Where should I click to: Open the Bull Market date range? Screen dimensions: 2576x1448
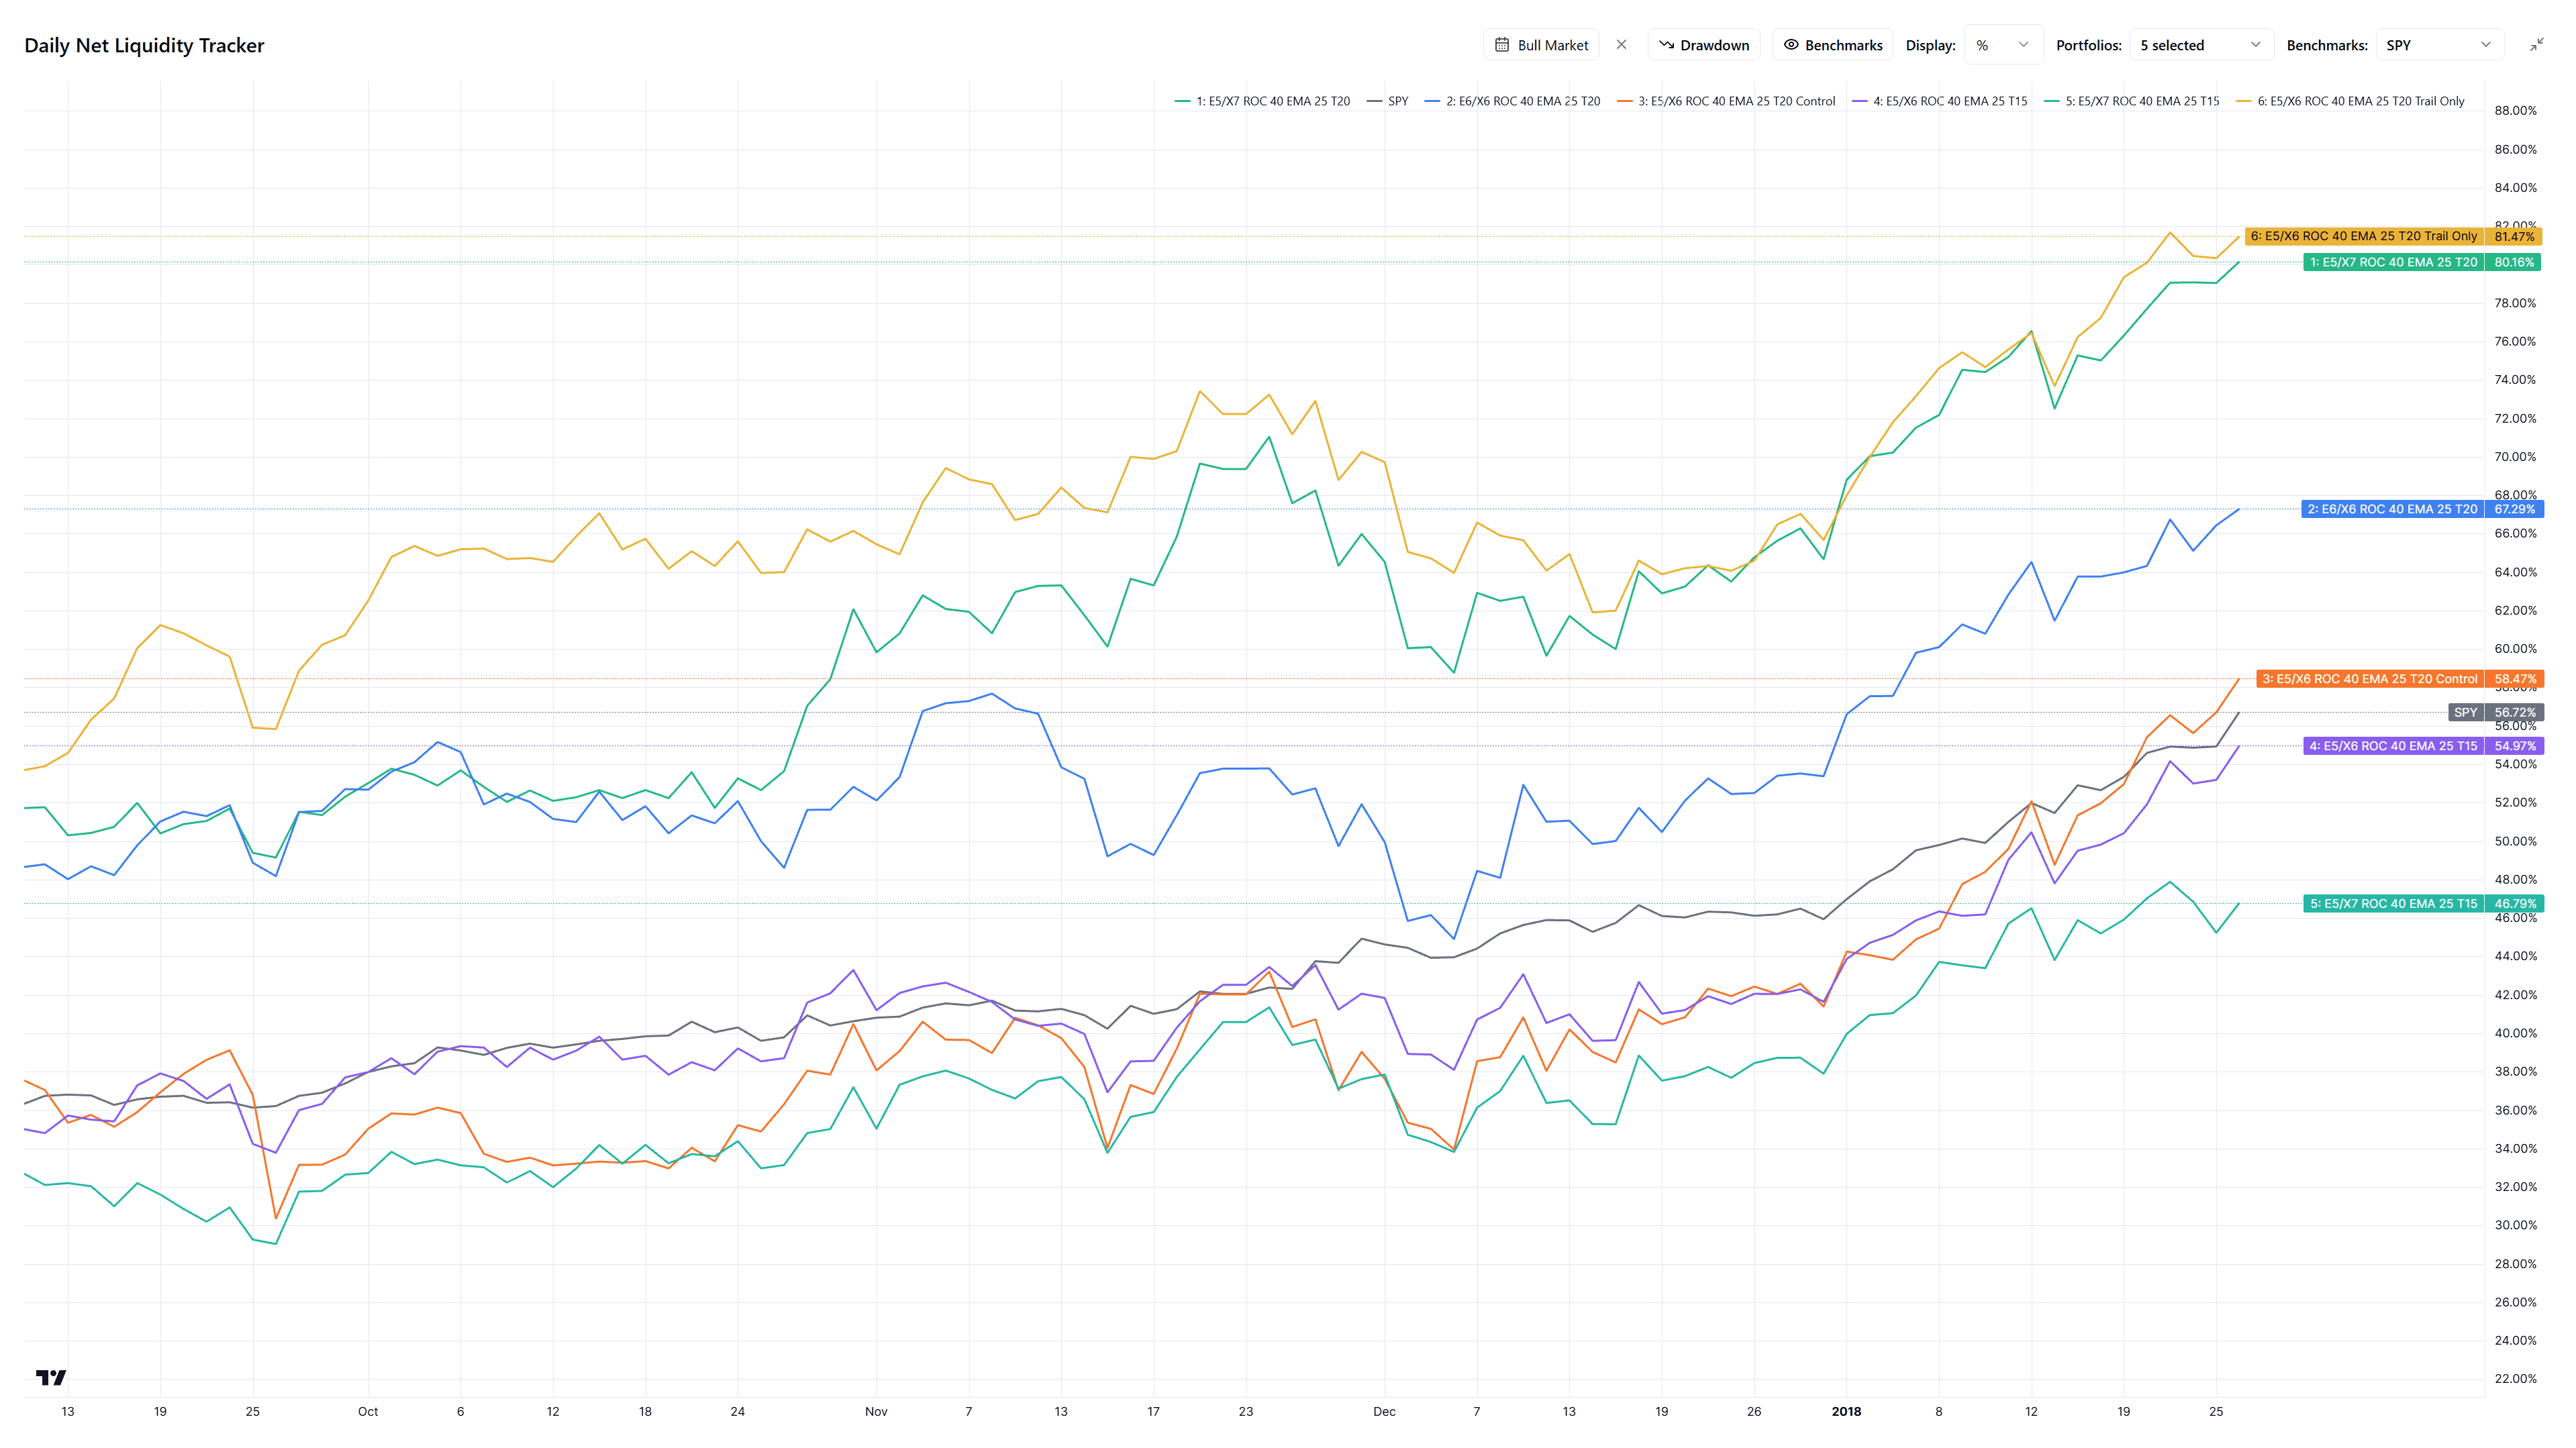pyautogui.click(x=1541, y=45)
